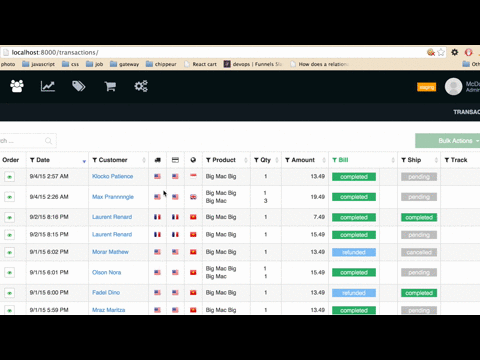Sort the Amount column header
Image resolution: width=480 pixels, height=360 pixels.
(x=305, y=160)
